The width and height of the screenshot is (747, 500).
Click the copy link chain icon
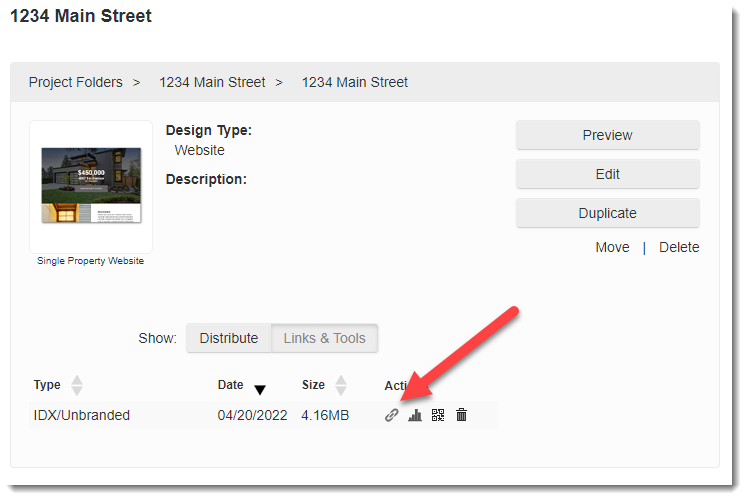pyautogui.click(x=392, y=415)
